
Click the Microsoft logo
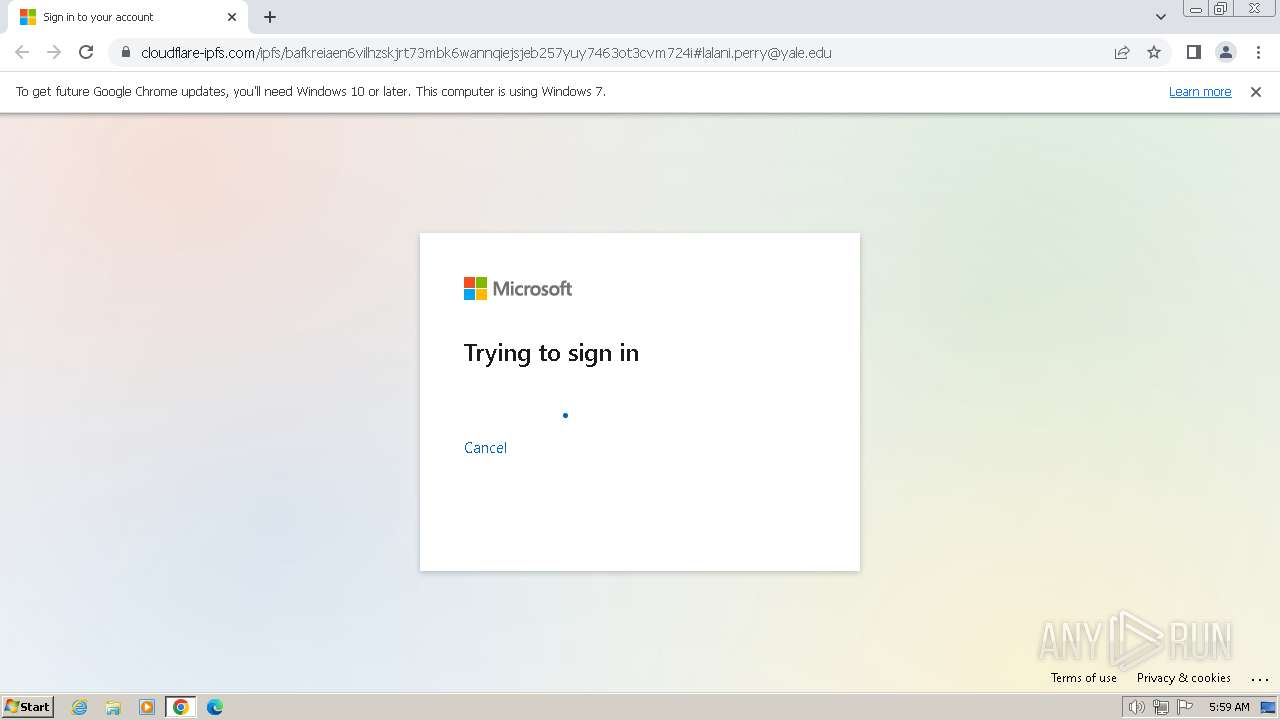pos(518,289)
